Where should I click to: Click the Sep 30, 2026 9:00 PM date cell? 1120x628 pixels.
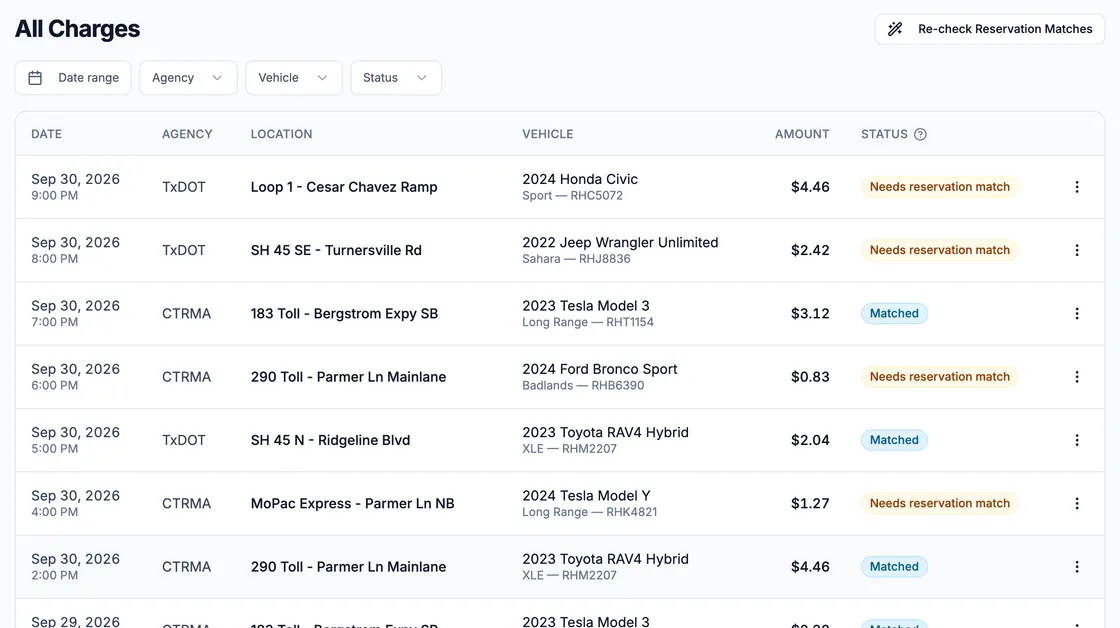click(75, 187)
